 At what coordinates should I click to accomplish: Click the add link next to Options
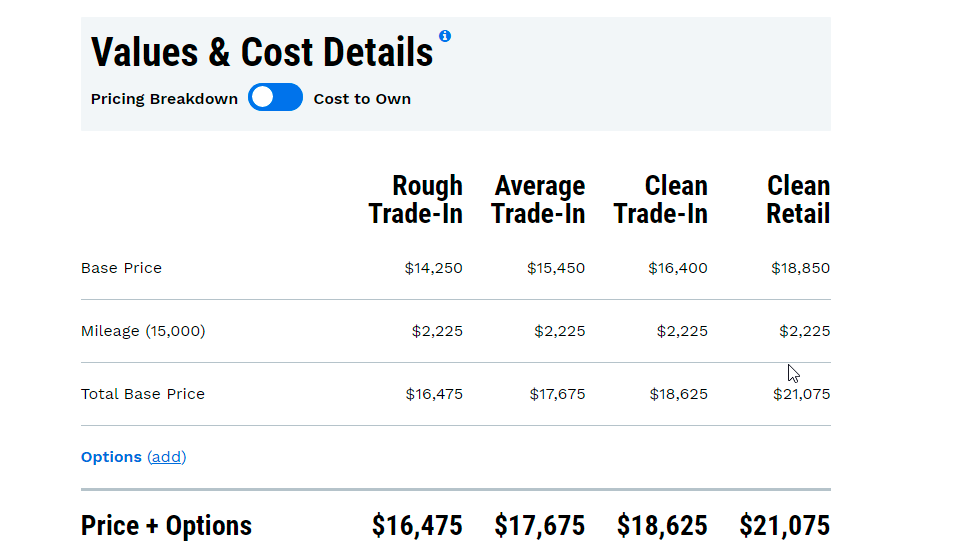167,457
